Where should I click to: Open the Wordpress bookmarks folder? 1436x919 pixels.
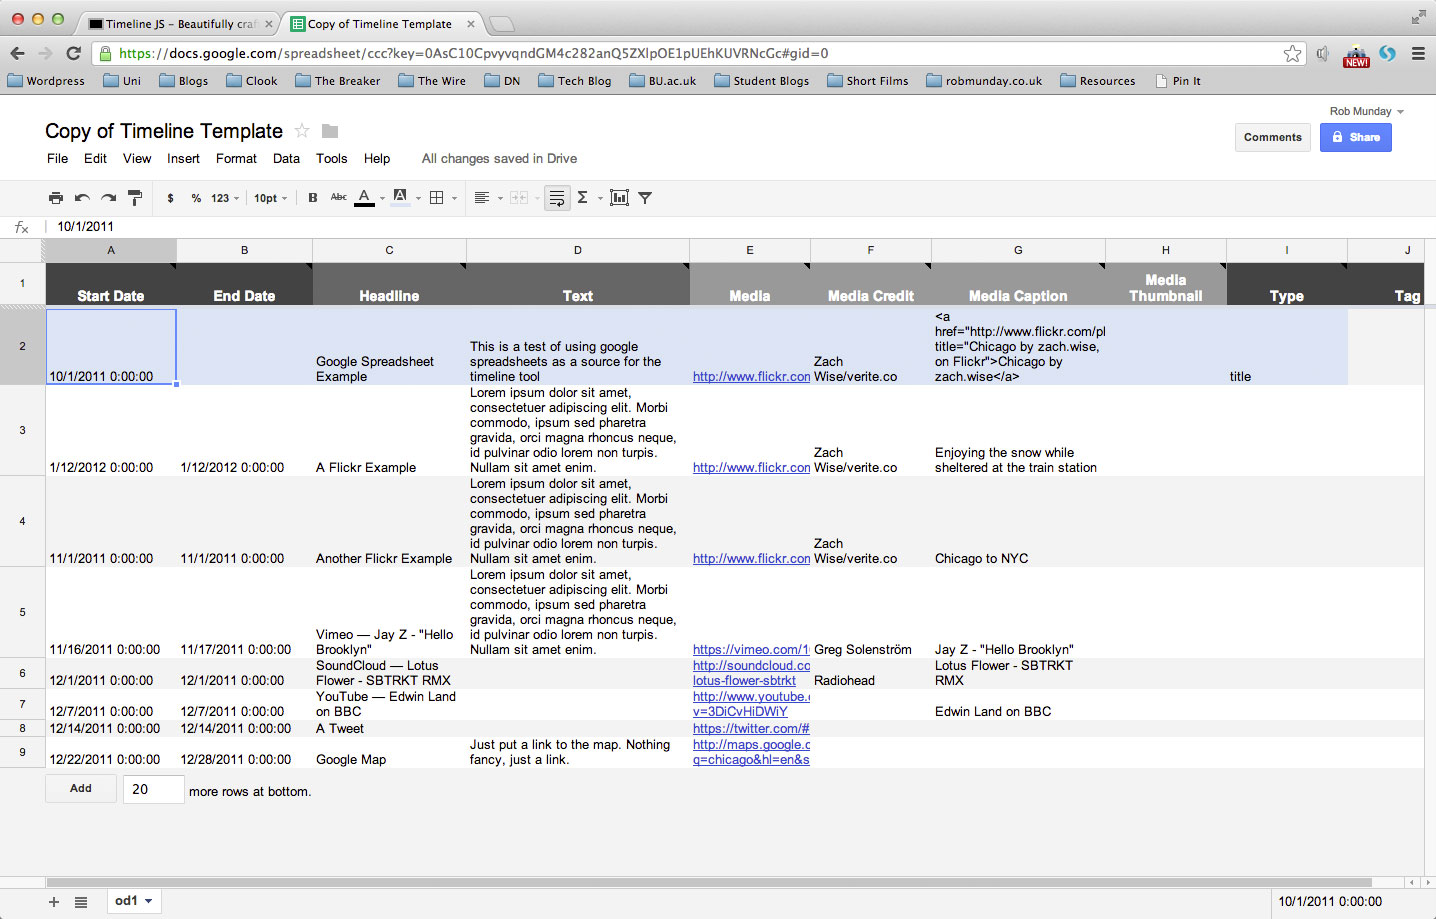point(46,81)
